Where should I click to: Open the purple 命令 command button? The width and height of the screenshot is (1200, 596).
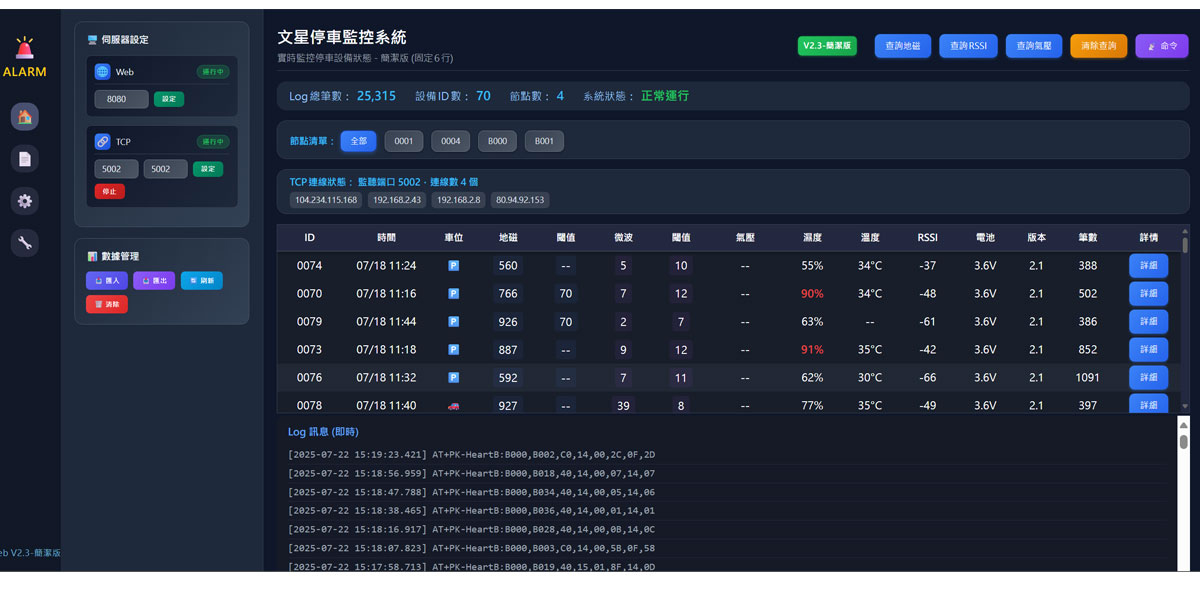tap(1161, 46)
